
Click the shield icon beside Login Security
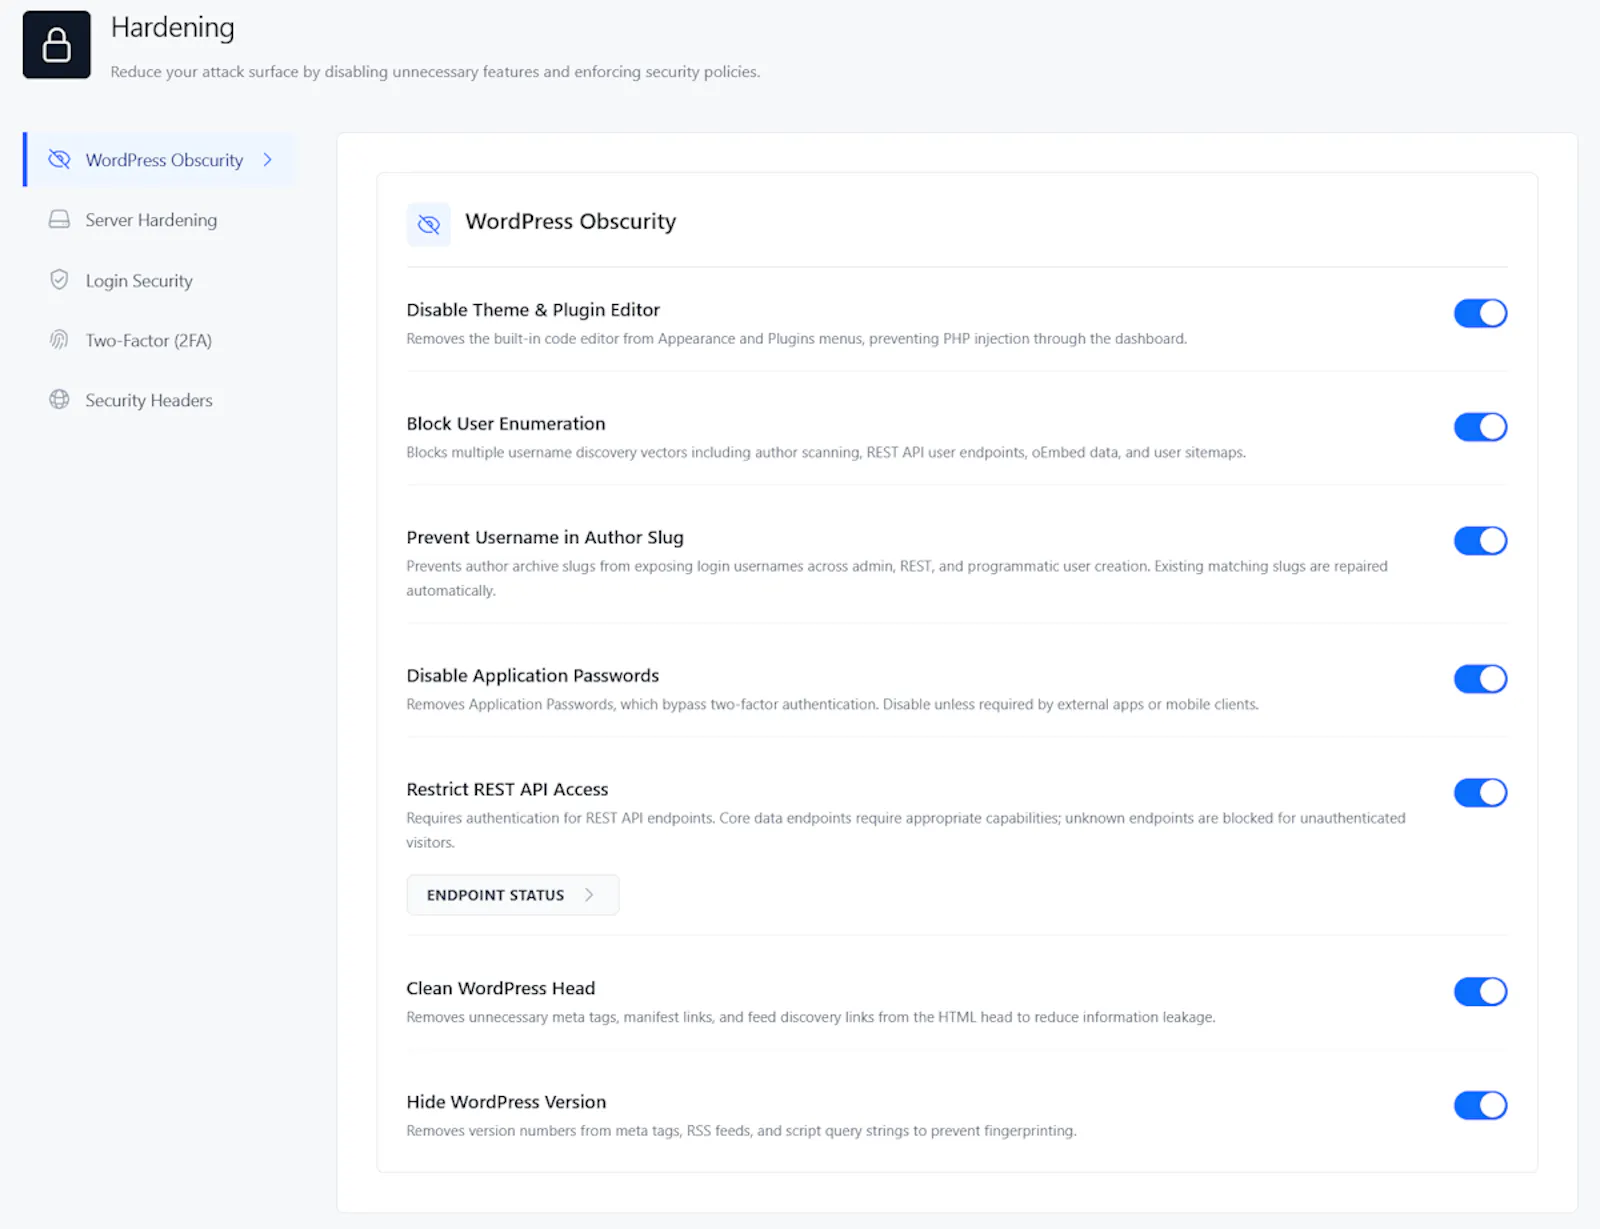coord(60,280)
